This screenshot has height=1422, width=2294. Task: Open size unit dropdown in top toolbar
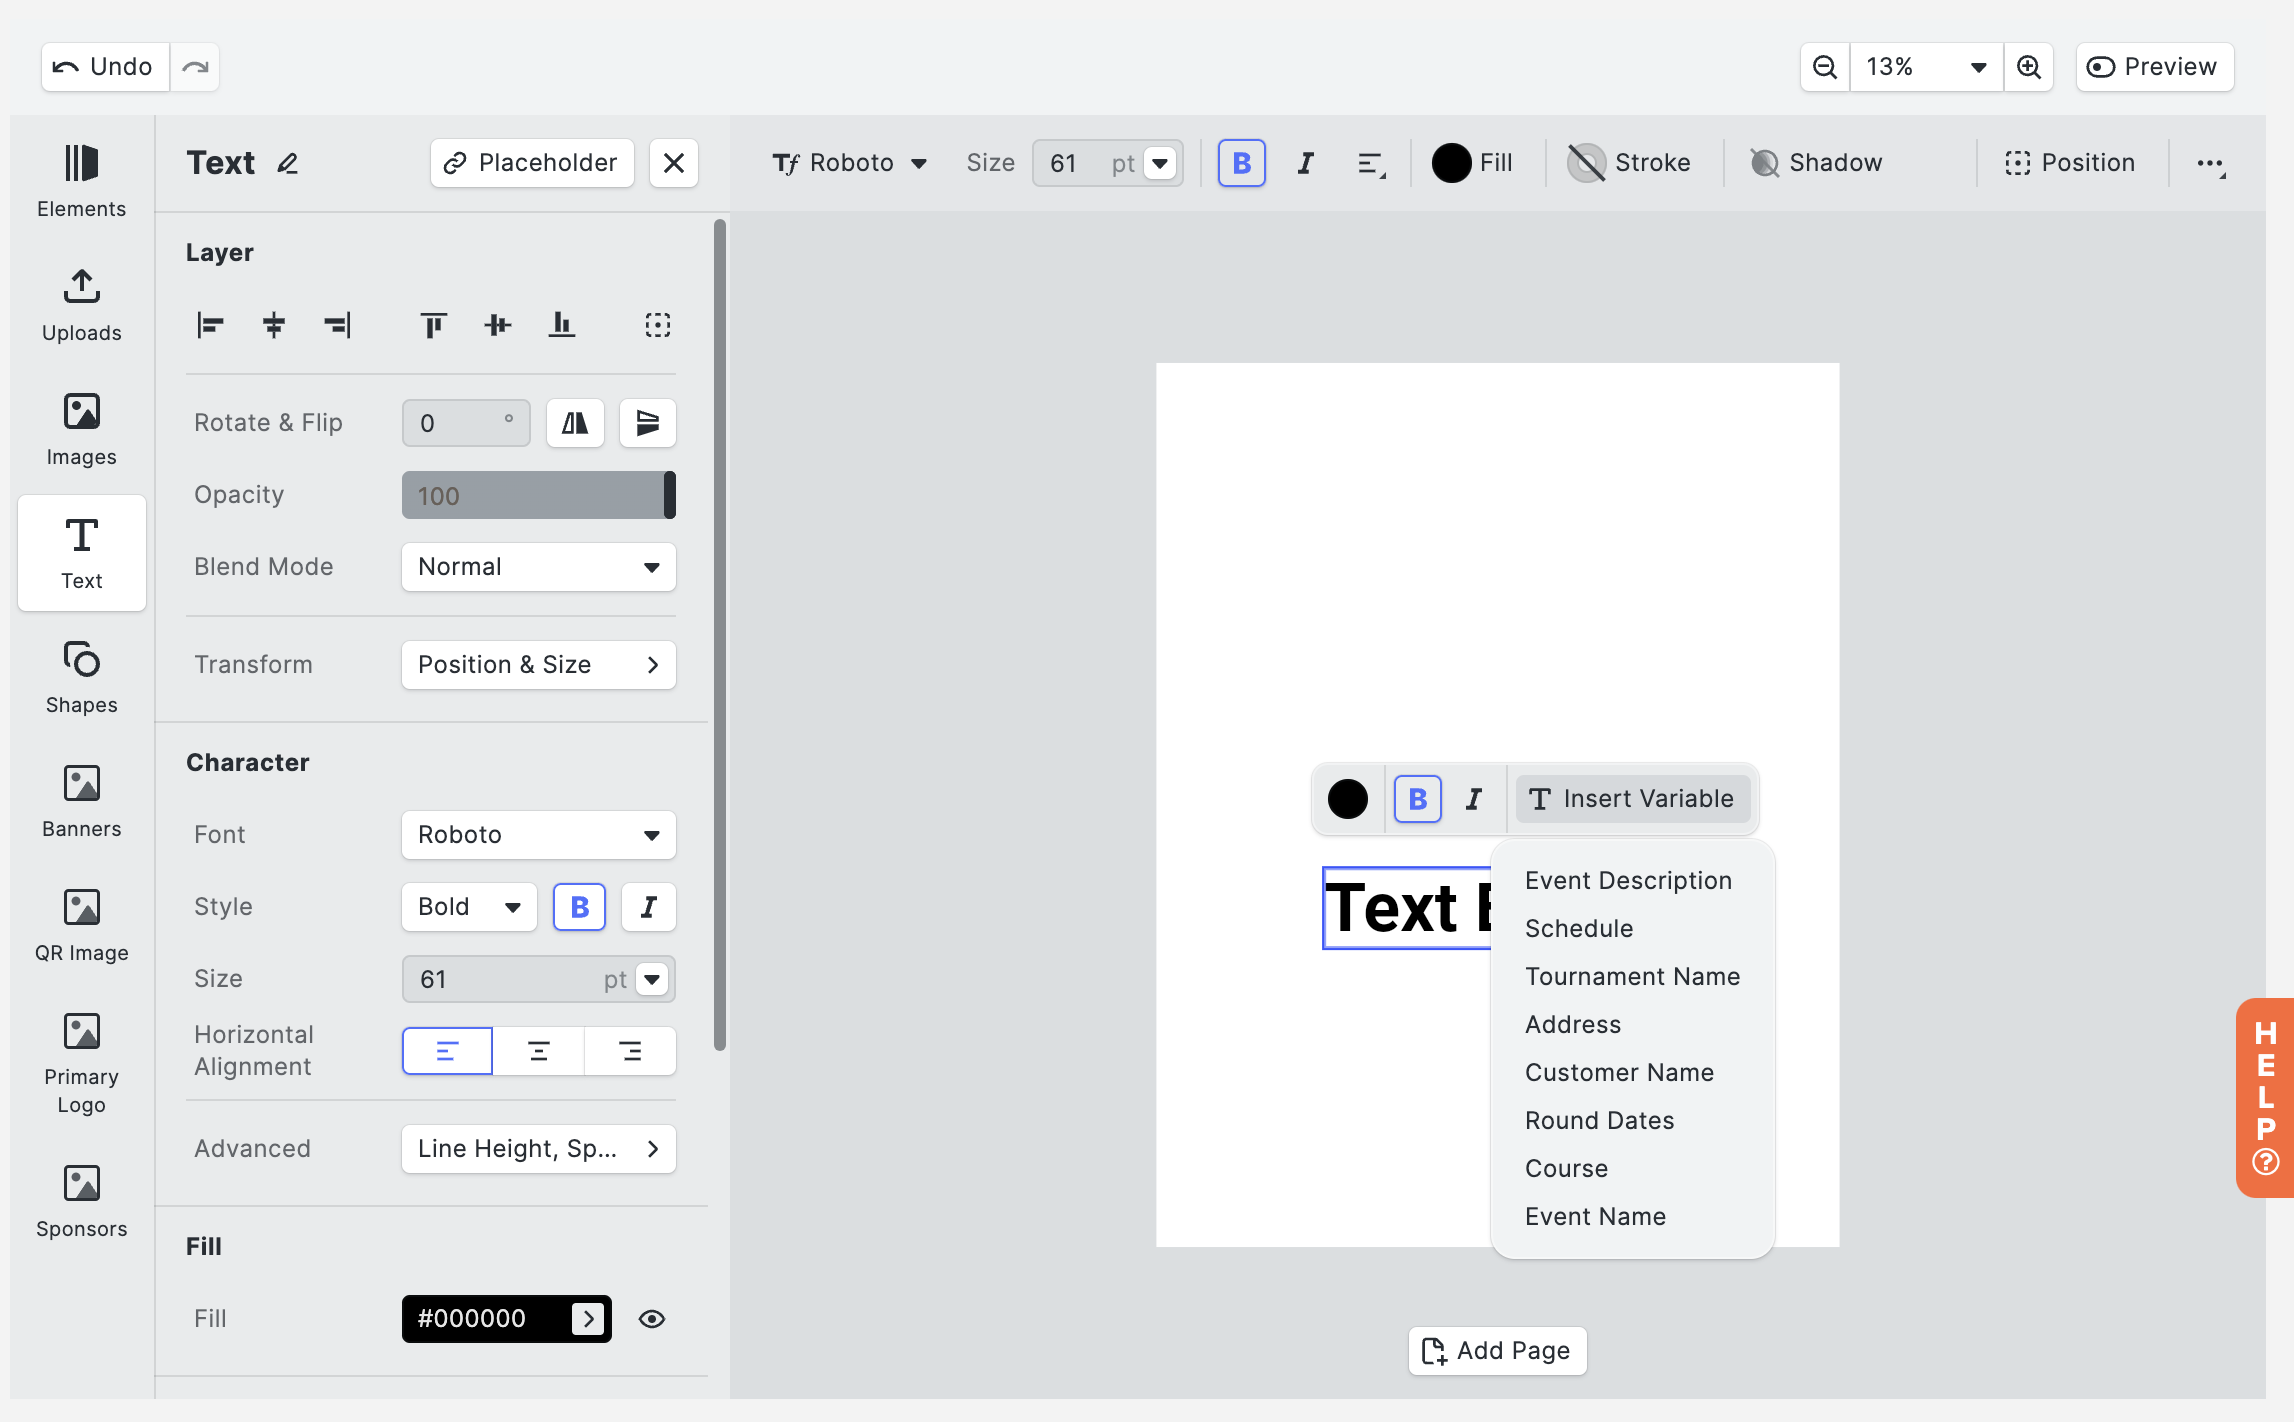[x=1160, y=163]
